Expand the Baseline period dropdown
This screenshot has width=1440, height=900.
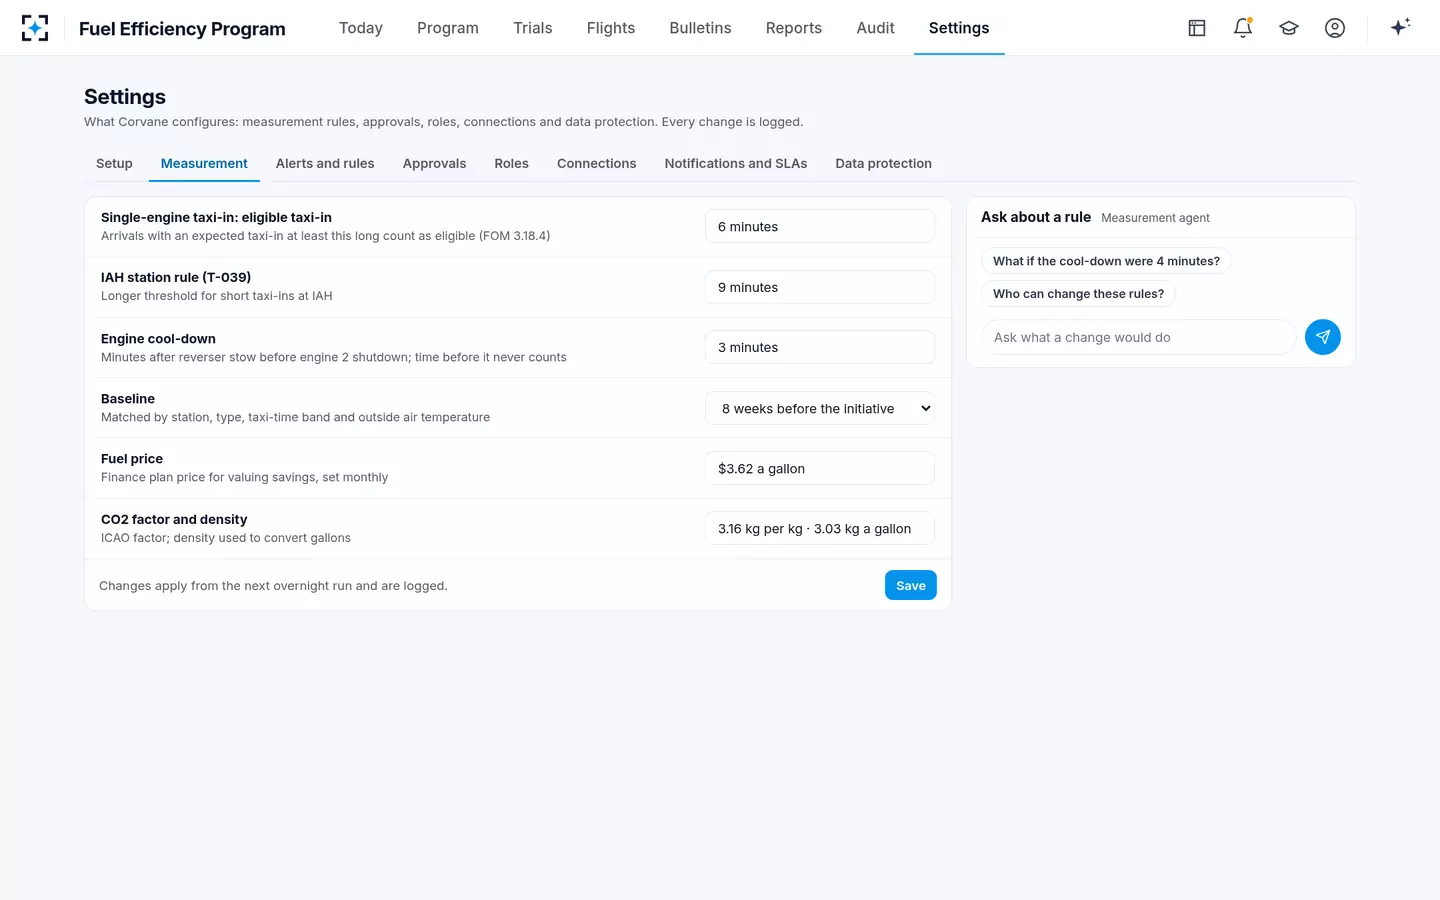820,408
